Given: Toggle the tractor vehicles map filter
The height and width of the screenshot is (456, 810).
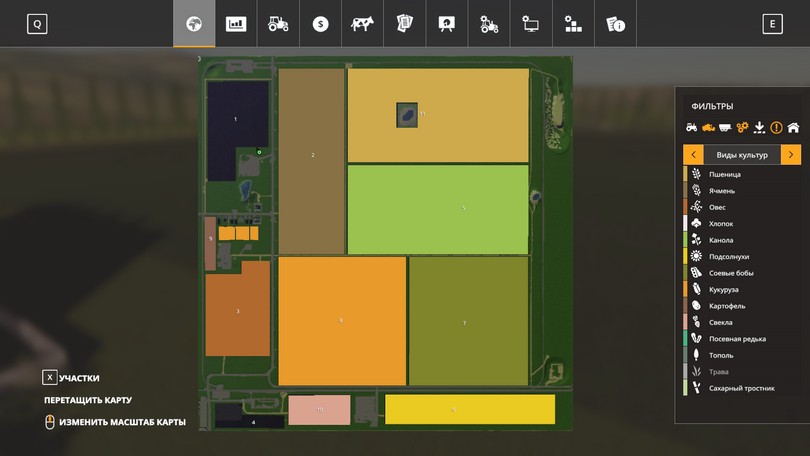Looking at the screenshot, I should 691,127.
